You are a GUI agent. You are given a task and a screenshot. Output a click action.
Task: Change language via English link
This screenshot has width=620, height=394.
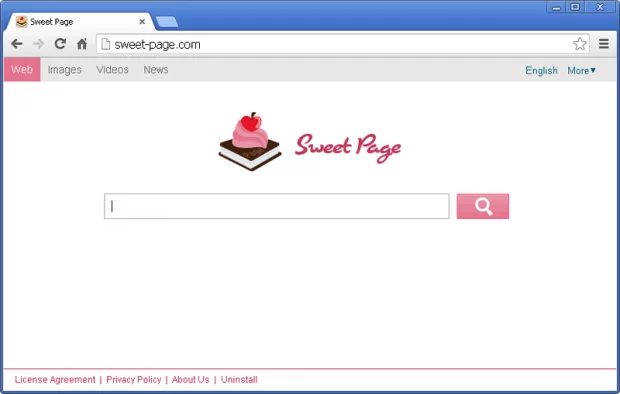pos(541,70)
